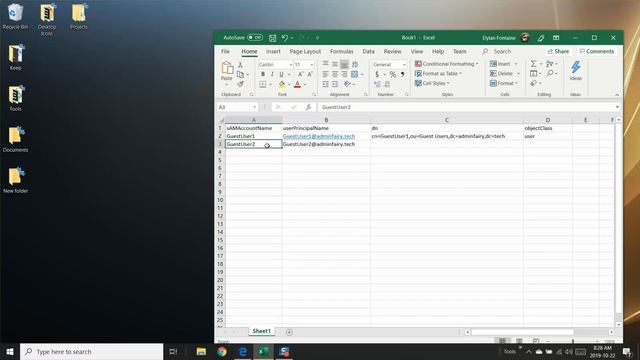Image resolution: width=640 pixels, height=360 pixels.
Task: Align text left
Action: click(x=325, y=74)
